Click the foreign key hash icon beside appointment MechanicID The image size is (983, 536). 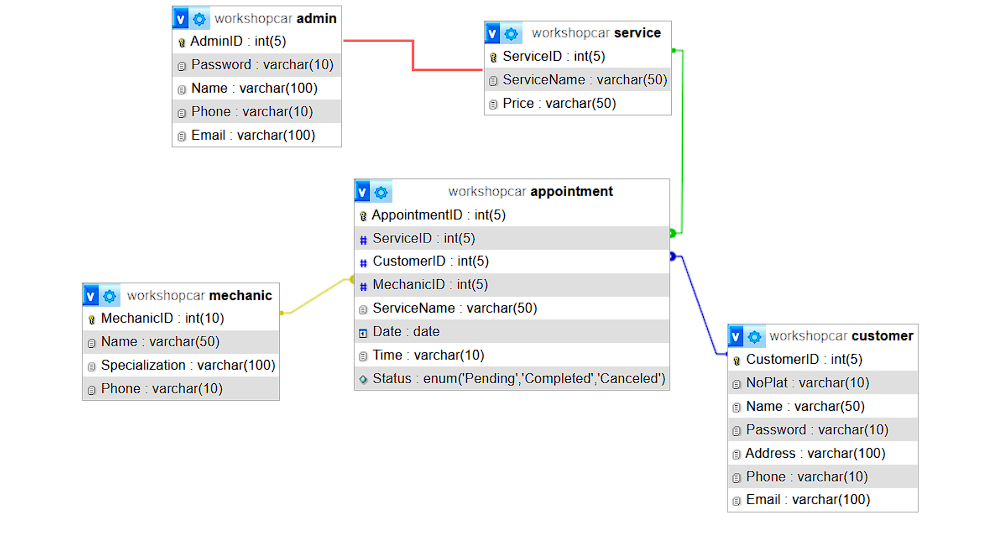coord(363,286)
